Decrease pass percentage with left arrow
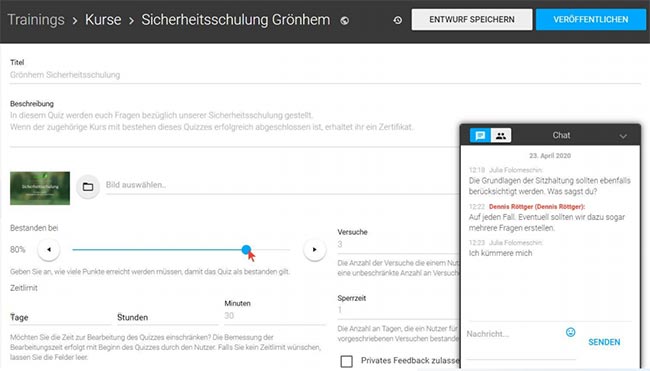Screen dimensions: 650x371 [49, 250]
